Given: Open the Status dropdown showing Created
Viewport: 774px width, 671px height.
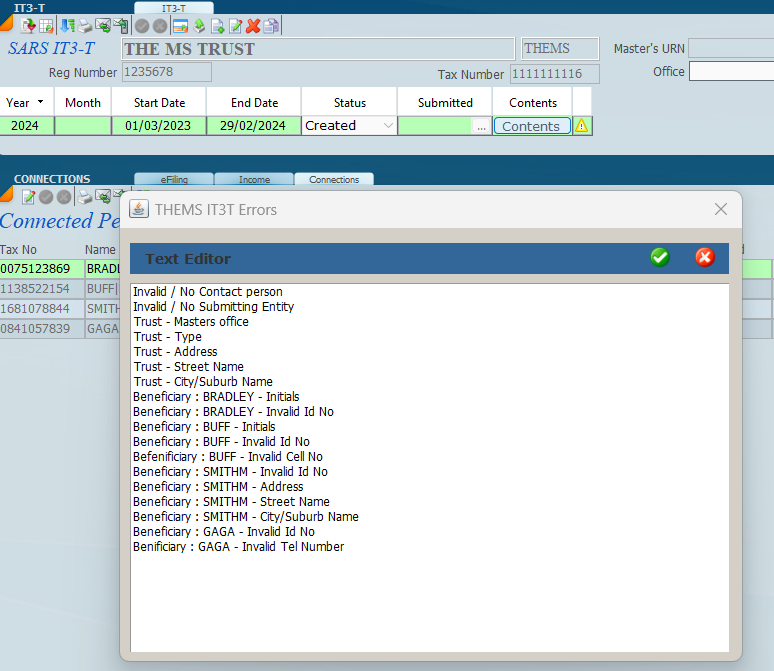Looking at the screenshot, I should (x=349, y=126).
